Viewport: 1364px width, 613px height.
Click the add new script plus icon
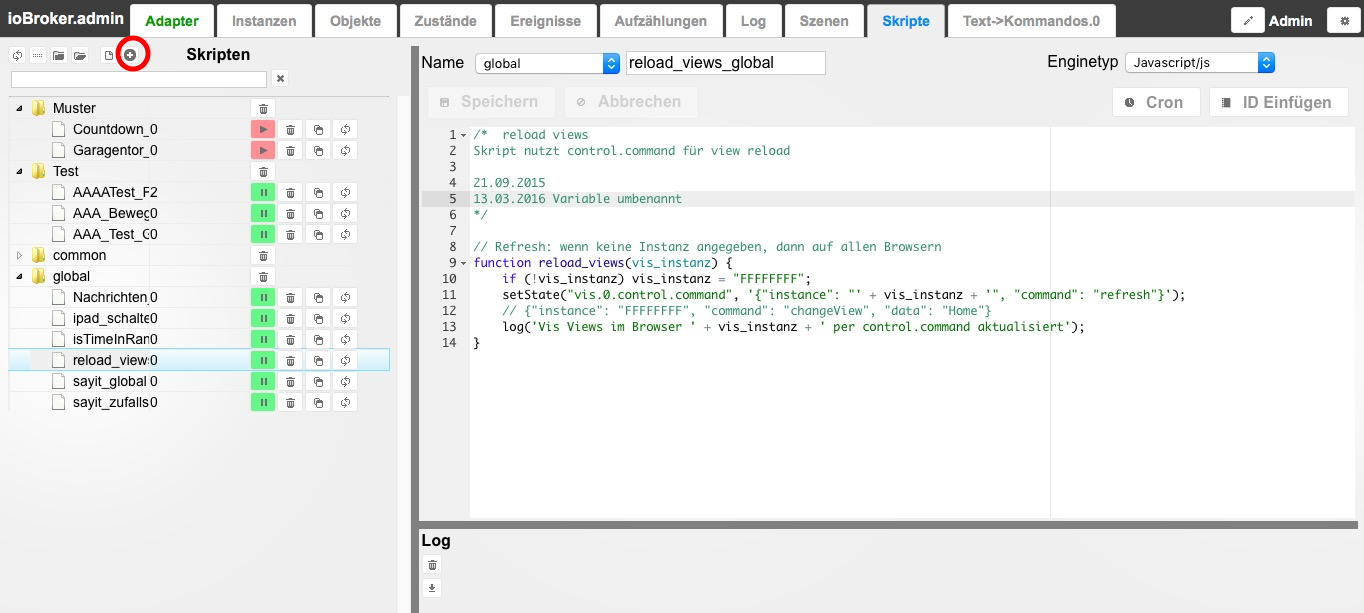(130, 55)
